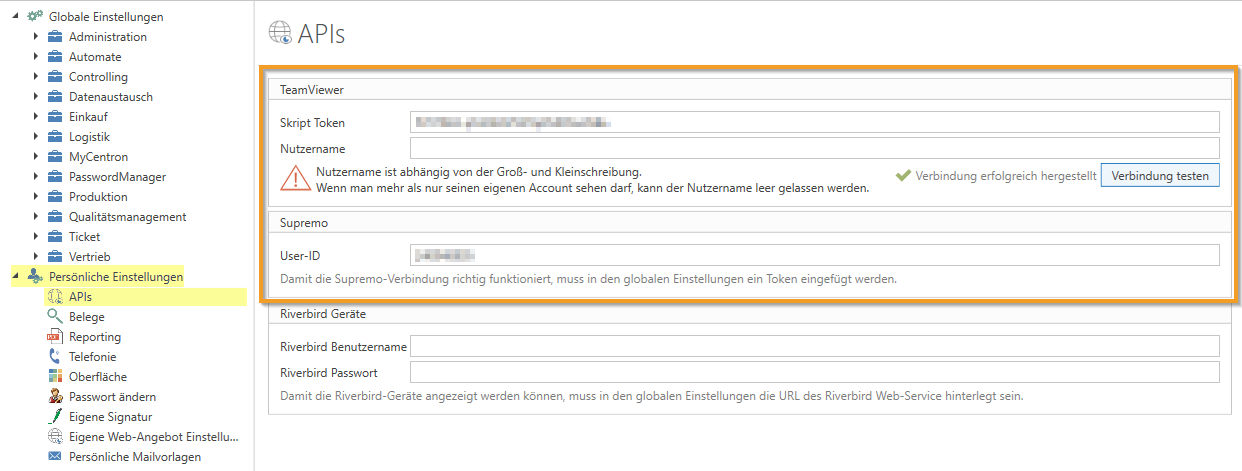Click the Passwort ändern user icon

coord(55,397)
